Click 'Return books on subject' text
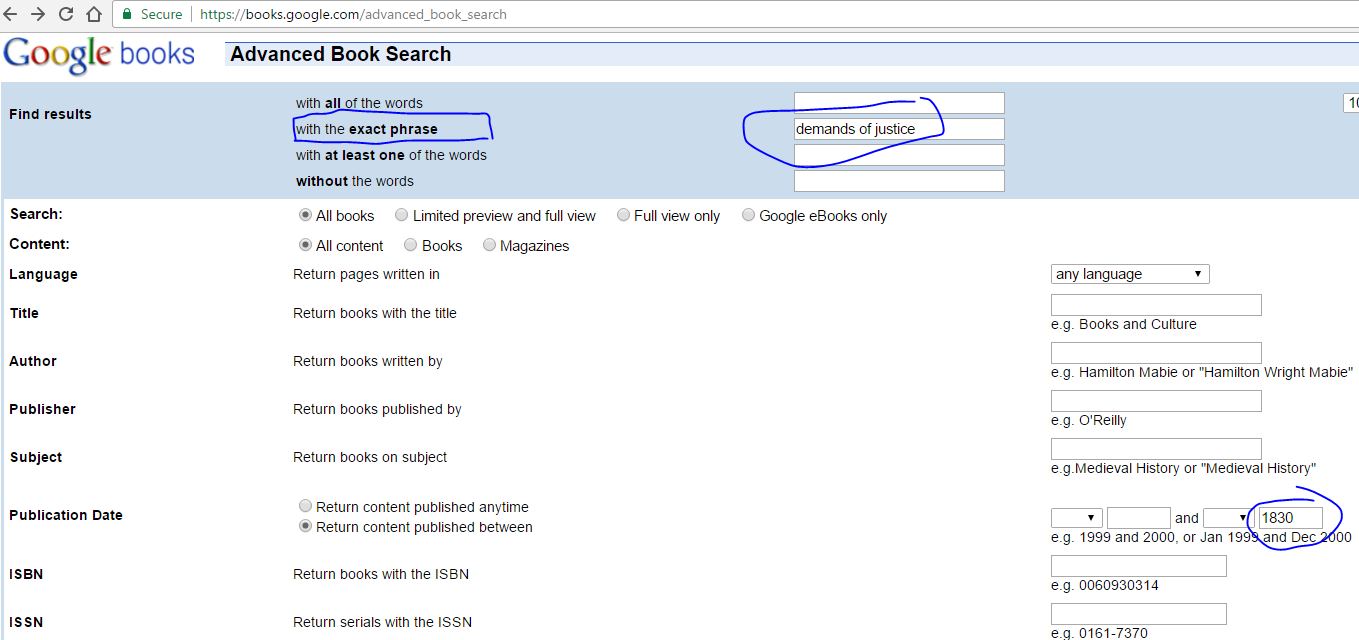This screenshot has width=1359, height=640. click(370, 457)
